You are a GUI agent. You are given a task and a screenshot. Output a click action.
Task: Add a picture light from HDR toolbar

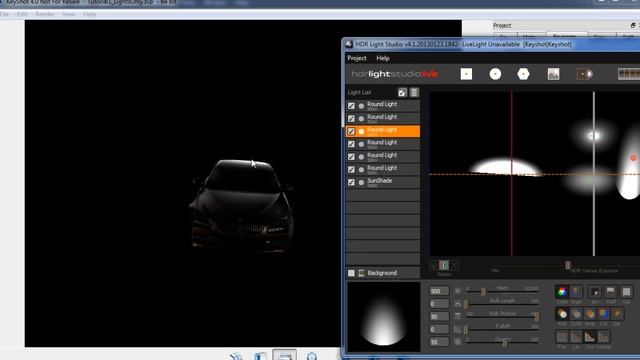pyautogui.click(x=553, y=74)
